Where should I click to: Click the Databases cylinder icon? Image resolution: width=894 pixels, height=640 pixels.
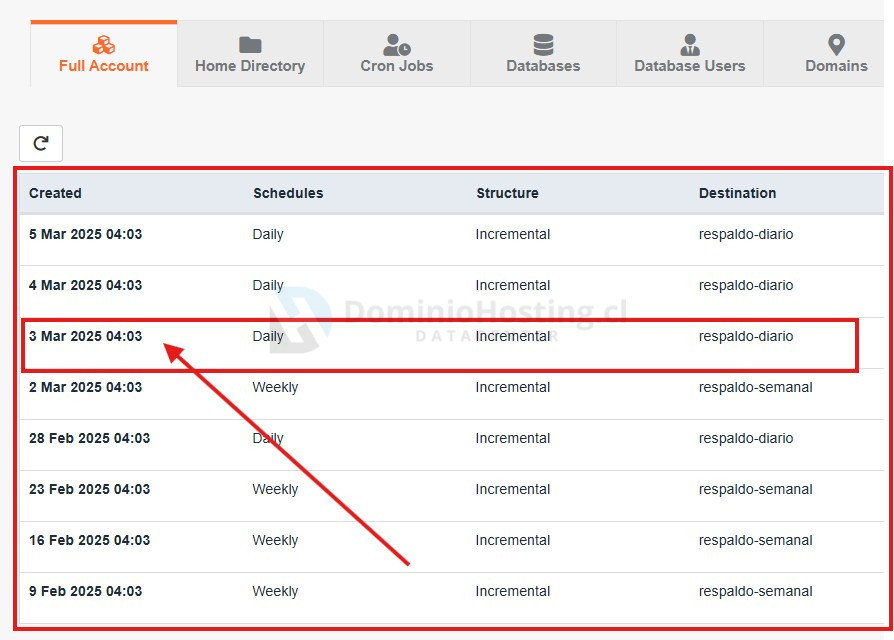(543, 45)
